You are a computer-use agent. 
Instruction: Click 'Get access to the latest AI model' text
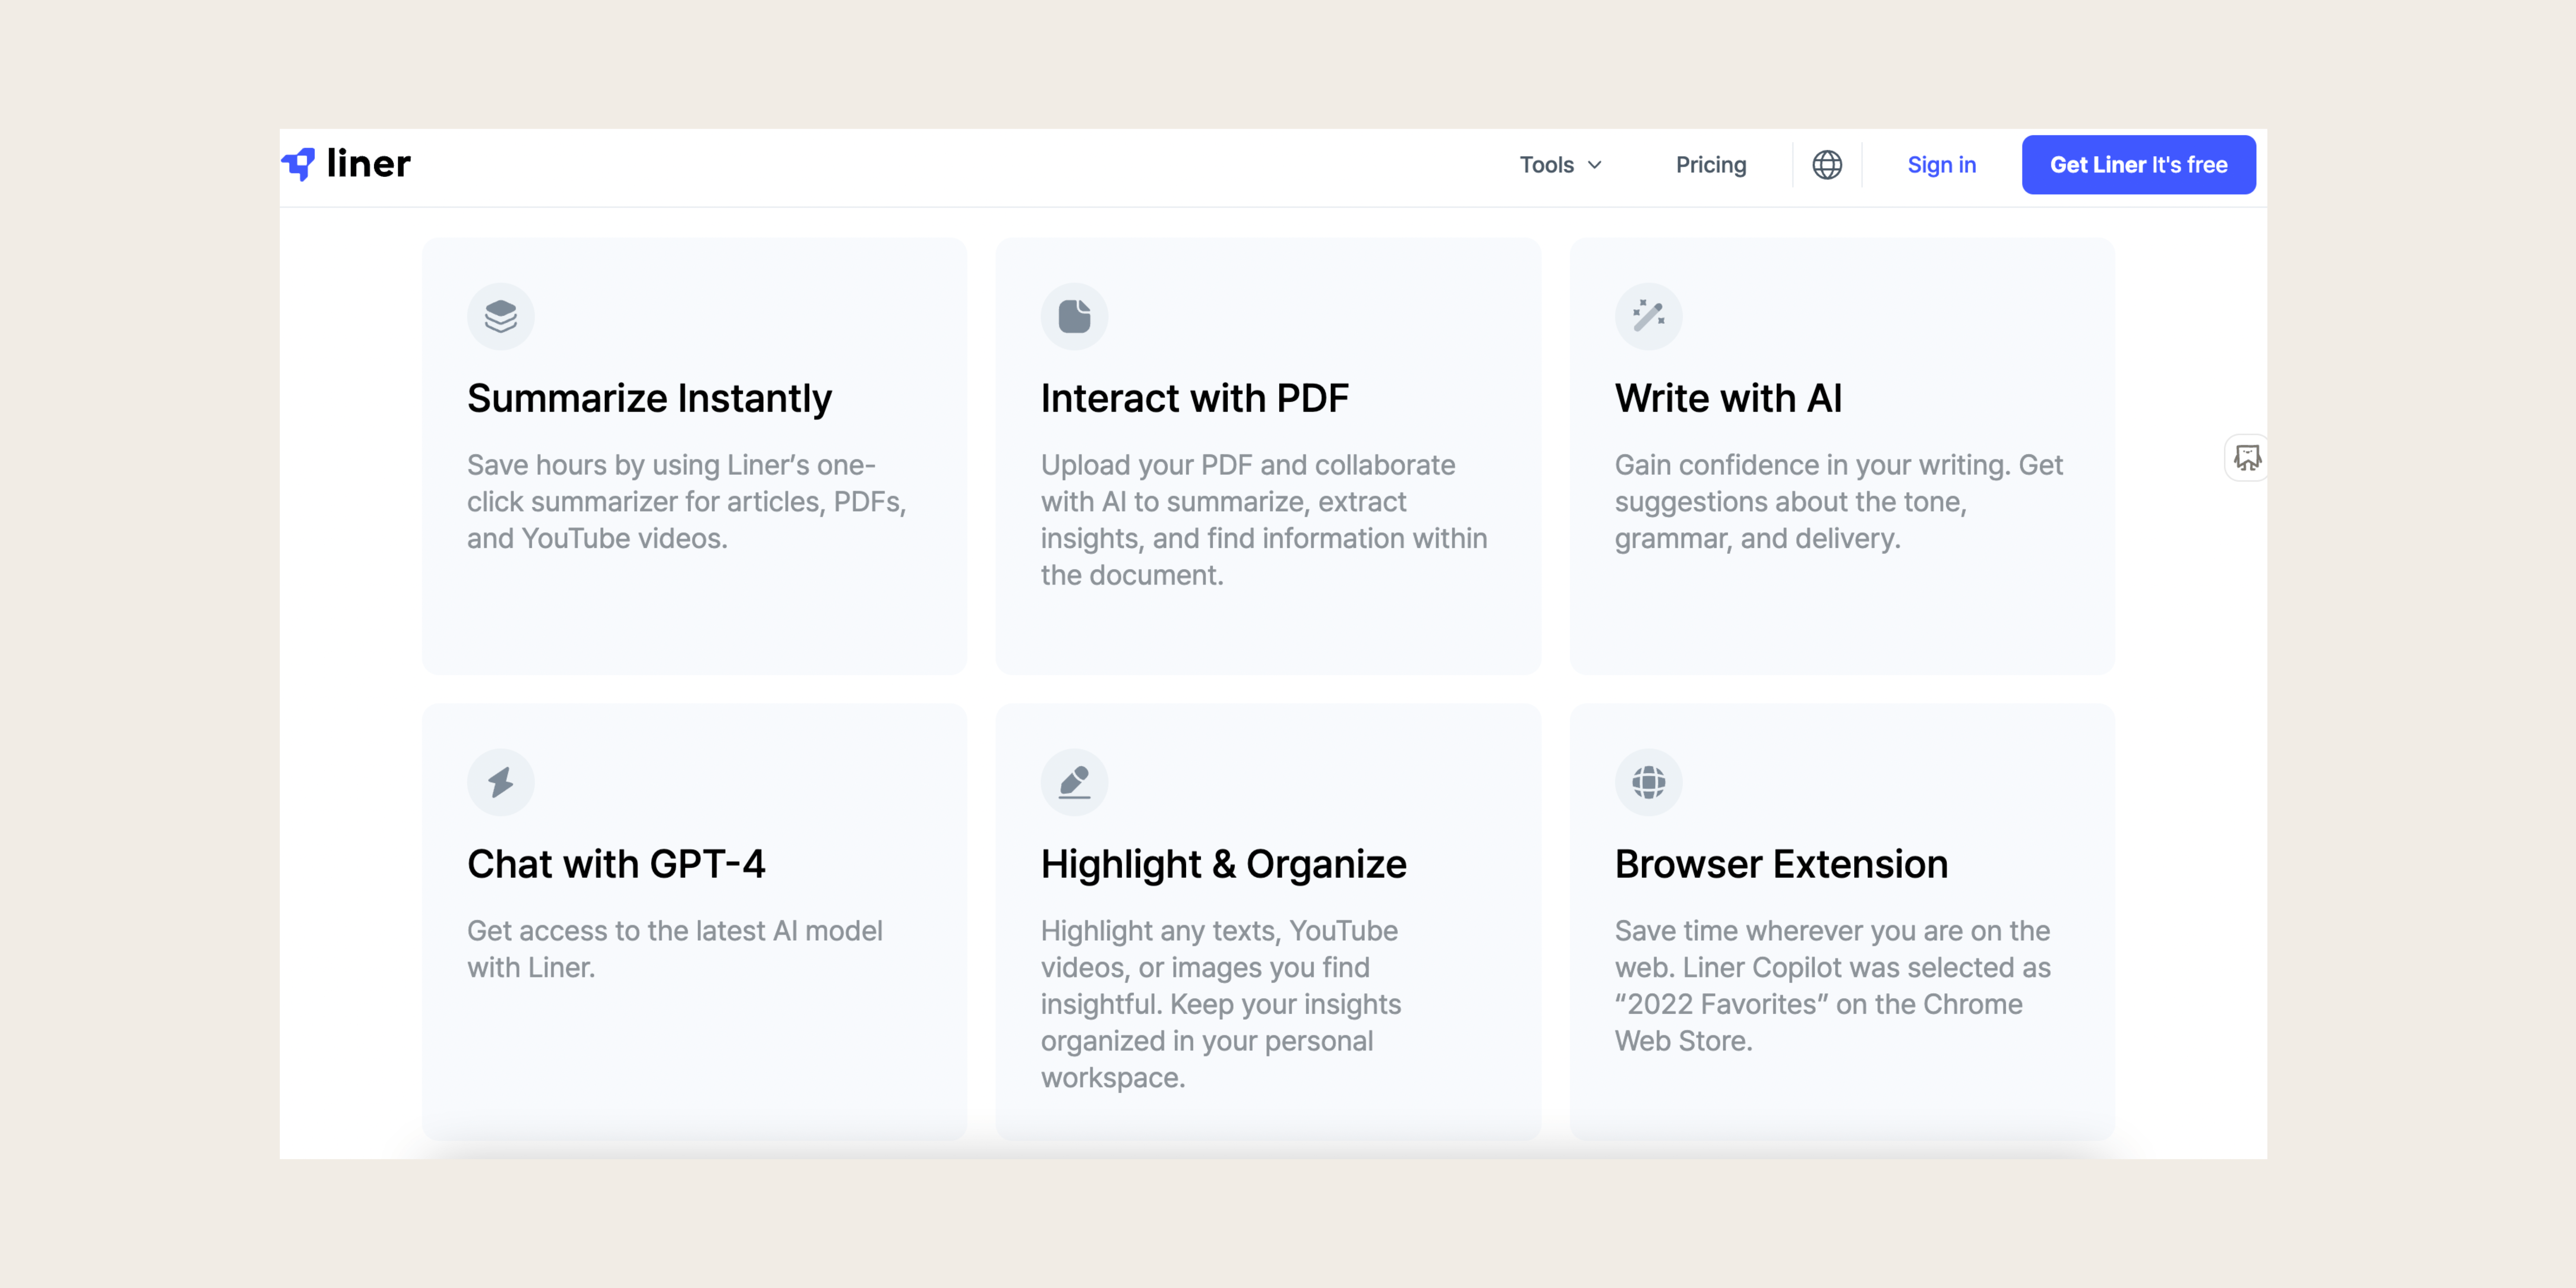[x=675, y=949]
